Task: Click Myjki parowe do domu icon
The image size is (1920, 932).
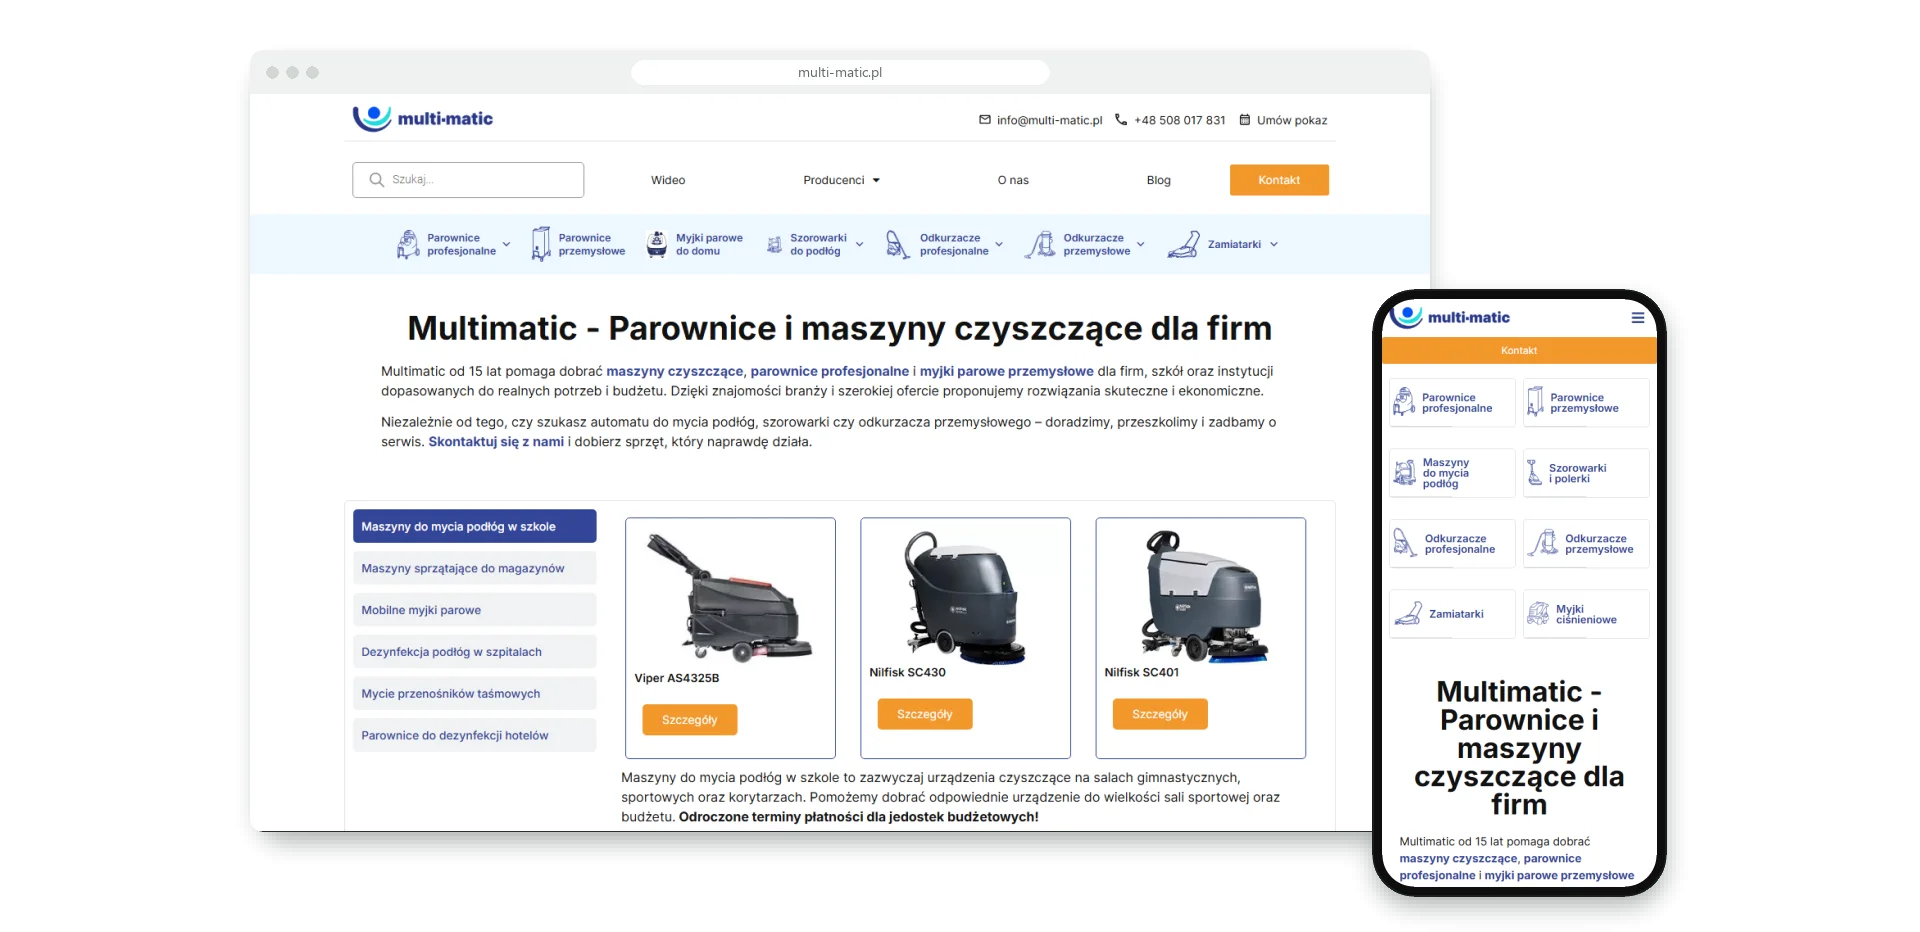Action: tap(657, 244)
